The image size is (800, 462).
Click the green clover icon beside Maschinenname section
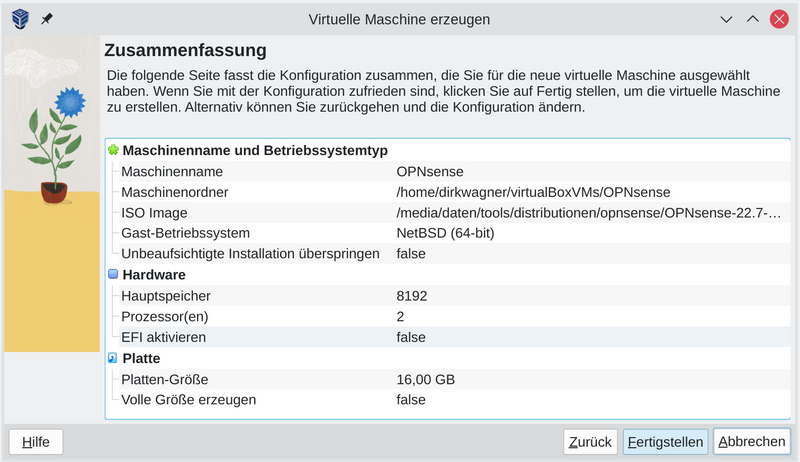(113, 150)
